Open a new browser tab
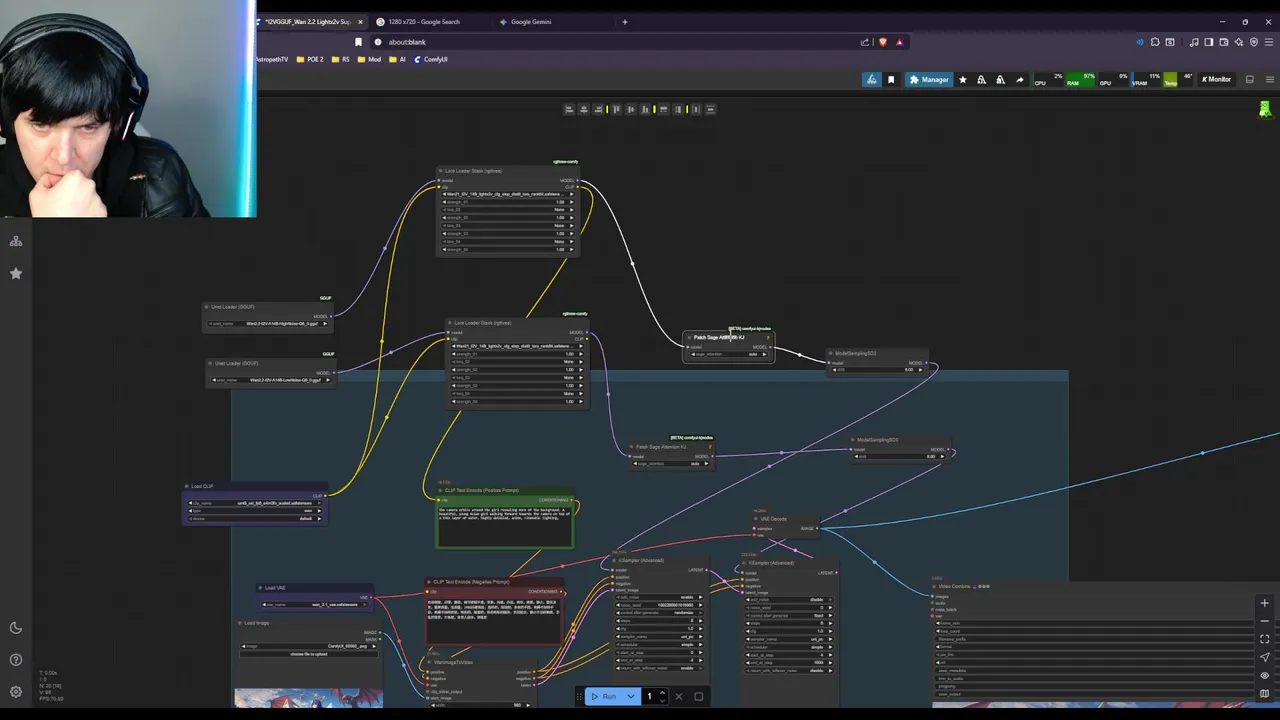The image size is (1280, 720). [x=625, y=22]
